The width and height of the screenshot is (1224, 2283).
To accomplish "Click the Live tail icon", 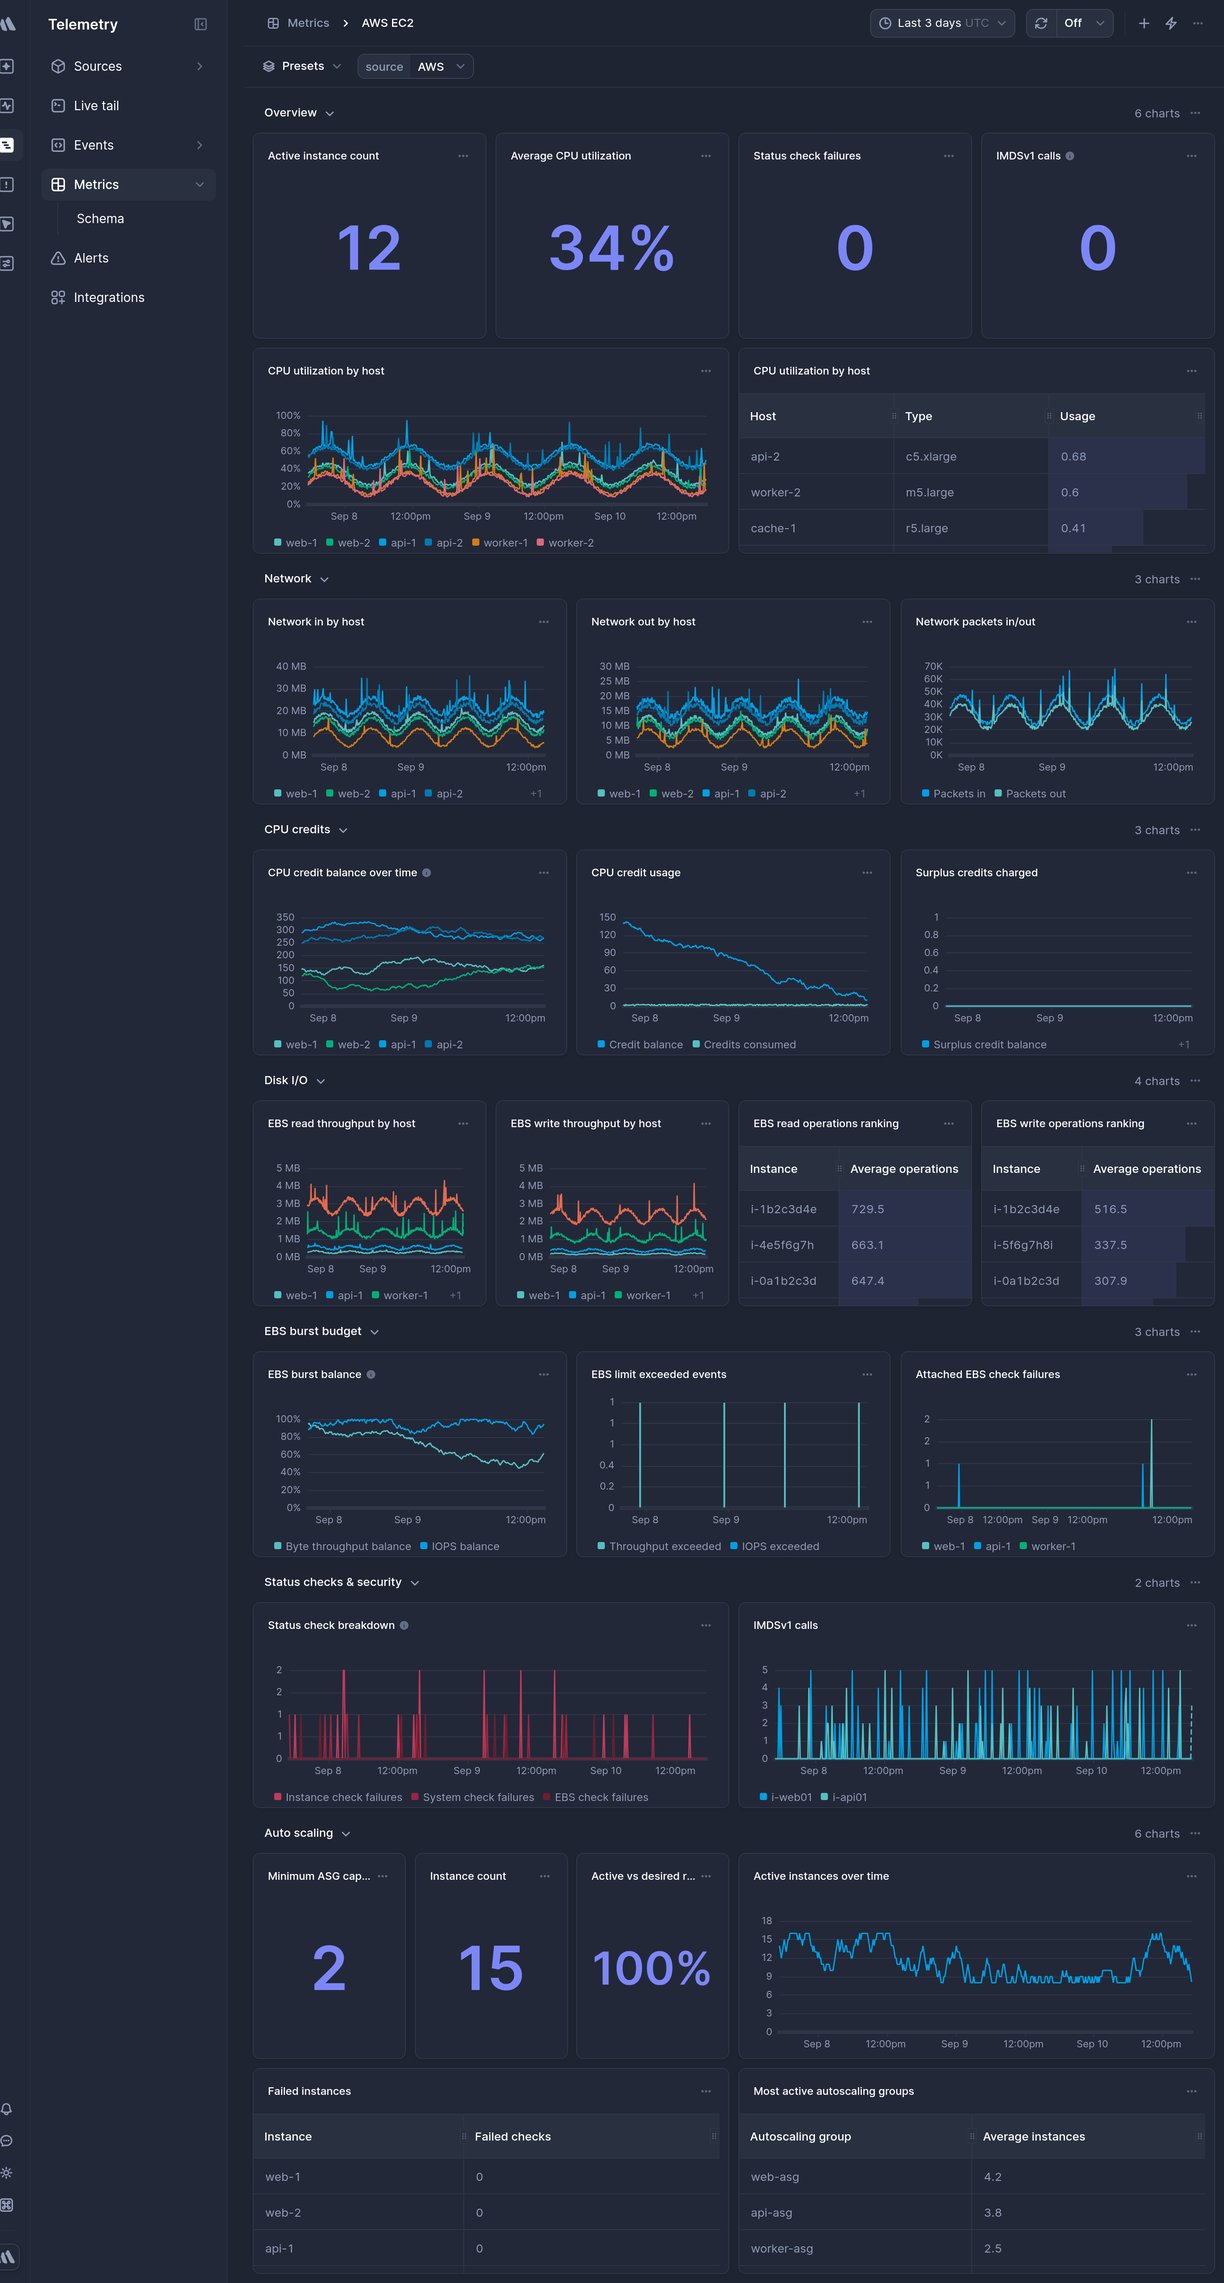I will pyautogui.click(x=58, y=105).
